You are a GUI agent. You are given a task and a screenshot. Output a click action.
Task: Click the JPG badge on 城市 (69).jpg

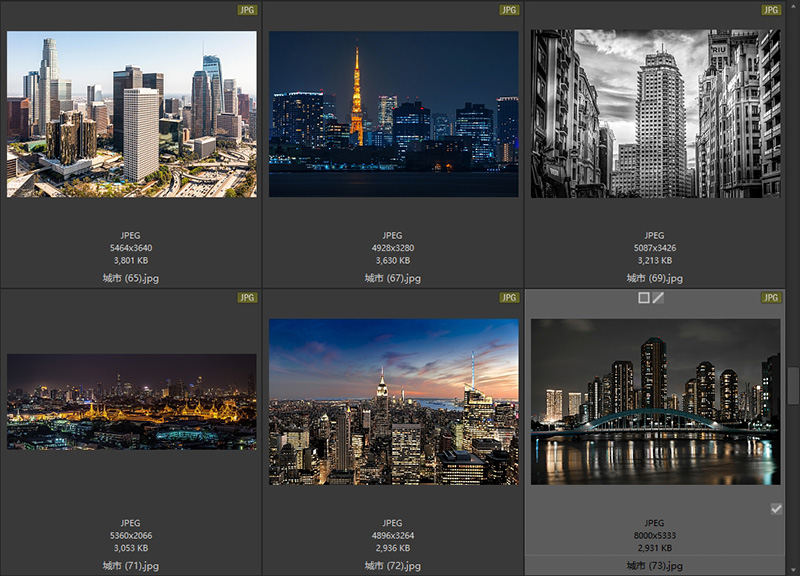click(772, 10)
